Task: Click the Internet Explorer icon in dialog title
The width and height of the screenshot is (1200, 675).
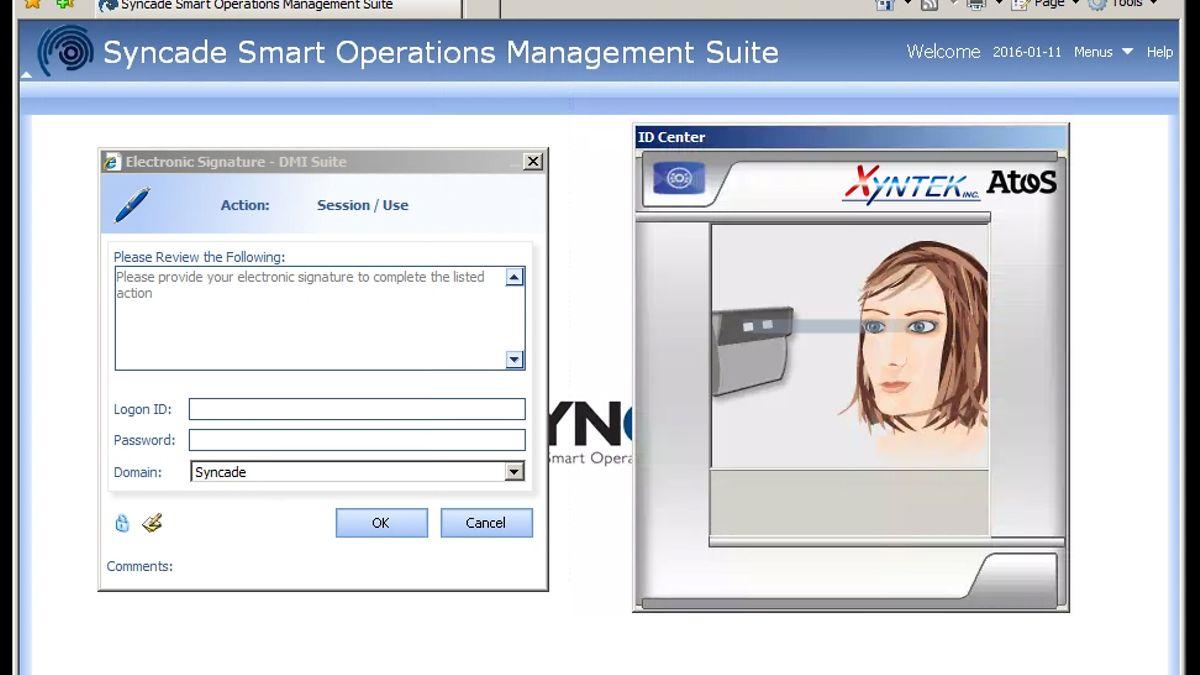Action: click(x=112, y=162)
